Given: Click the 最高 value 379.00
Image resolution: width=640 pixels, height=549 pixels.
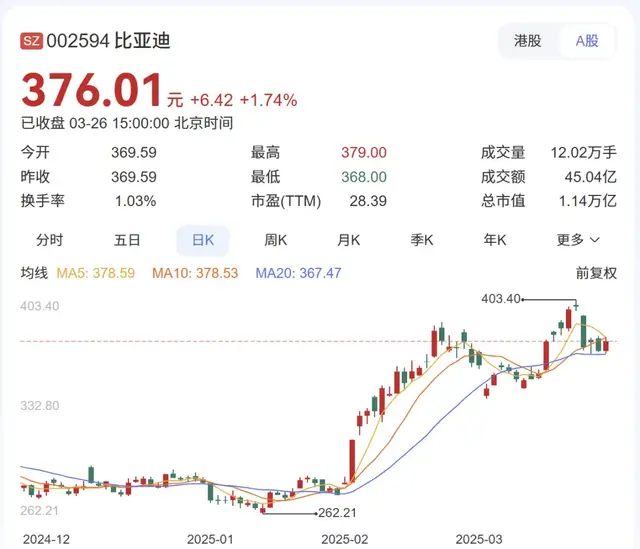Looking at the screenshot, I should (x=364, y=153).
